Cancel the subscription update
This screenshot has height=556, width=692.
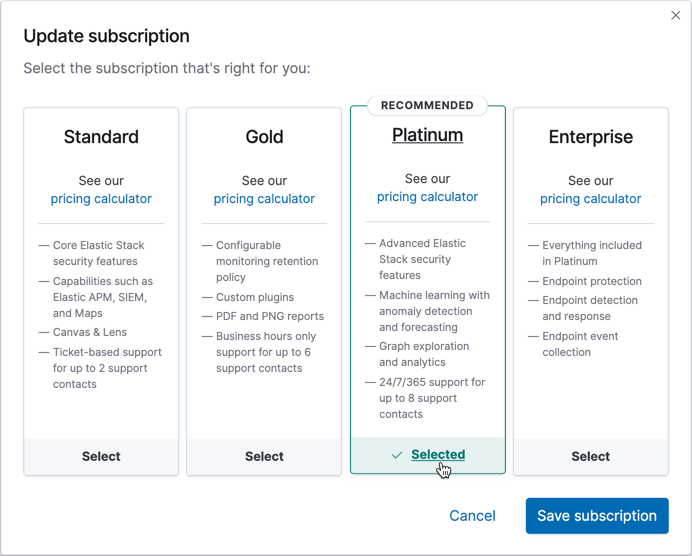click(472, 516)
